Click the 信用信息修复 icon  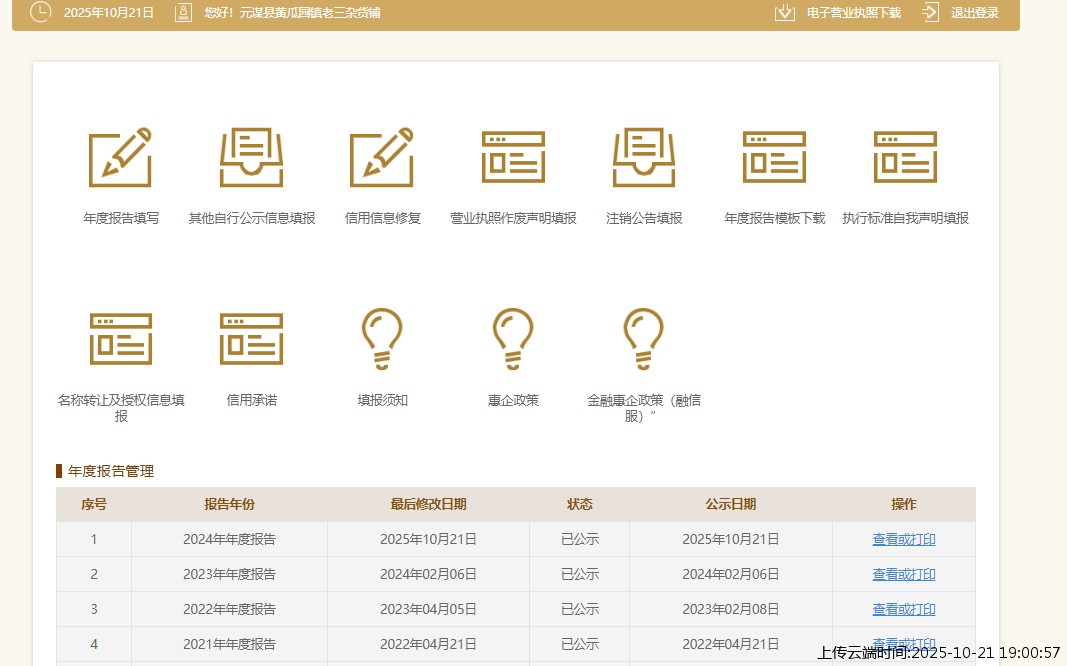[382, 158]
